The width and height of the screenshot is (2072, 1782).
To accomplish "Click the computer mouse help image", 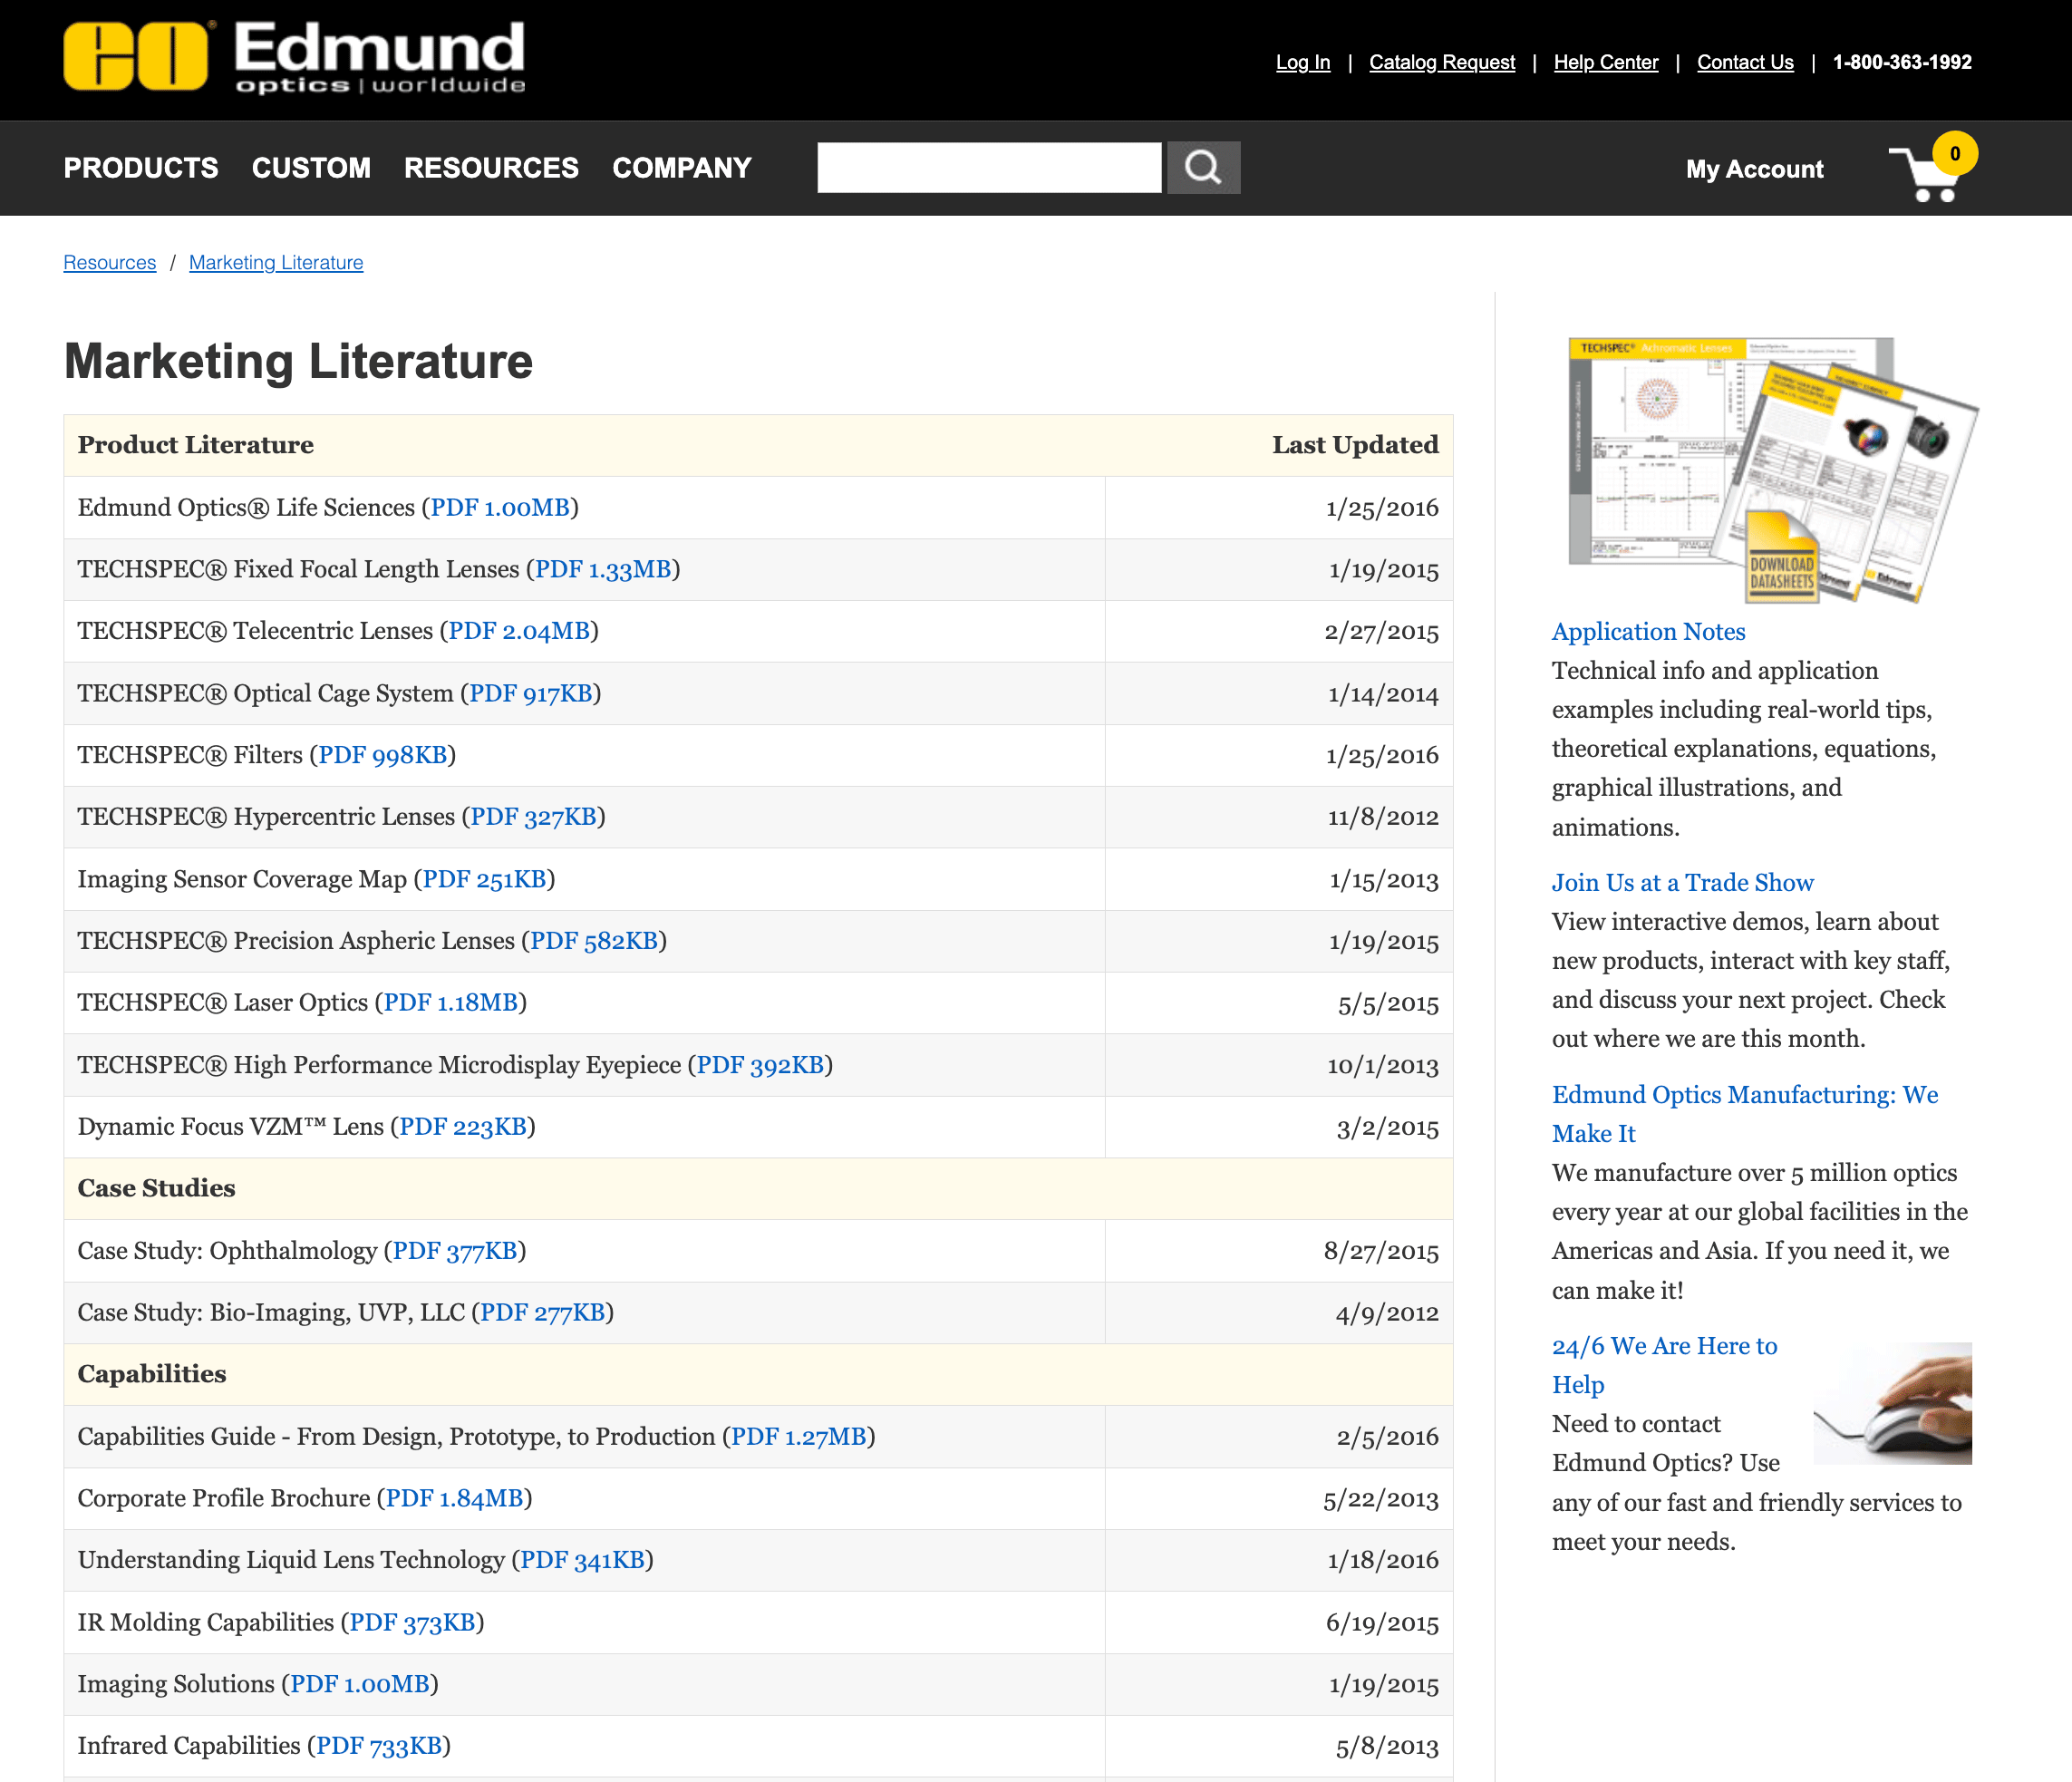I will [x=1892, y=1403].
